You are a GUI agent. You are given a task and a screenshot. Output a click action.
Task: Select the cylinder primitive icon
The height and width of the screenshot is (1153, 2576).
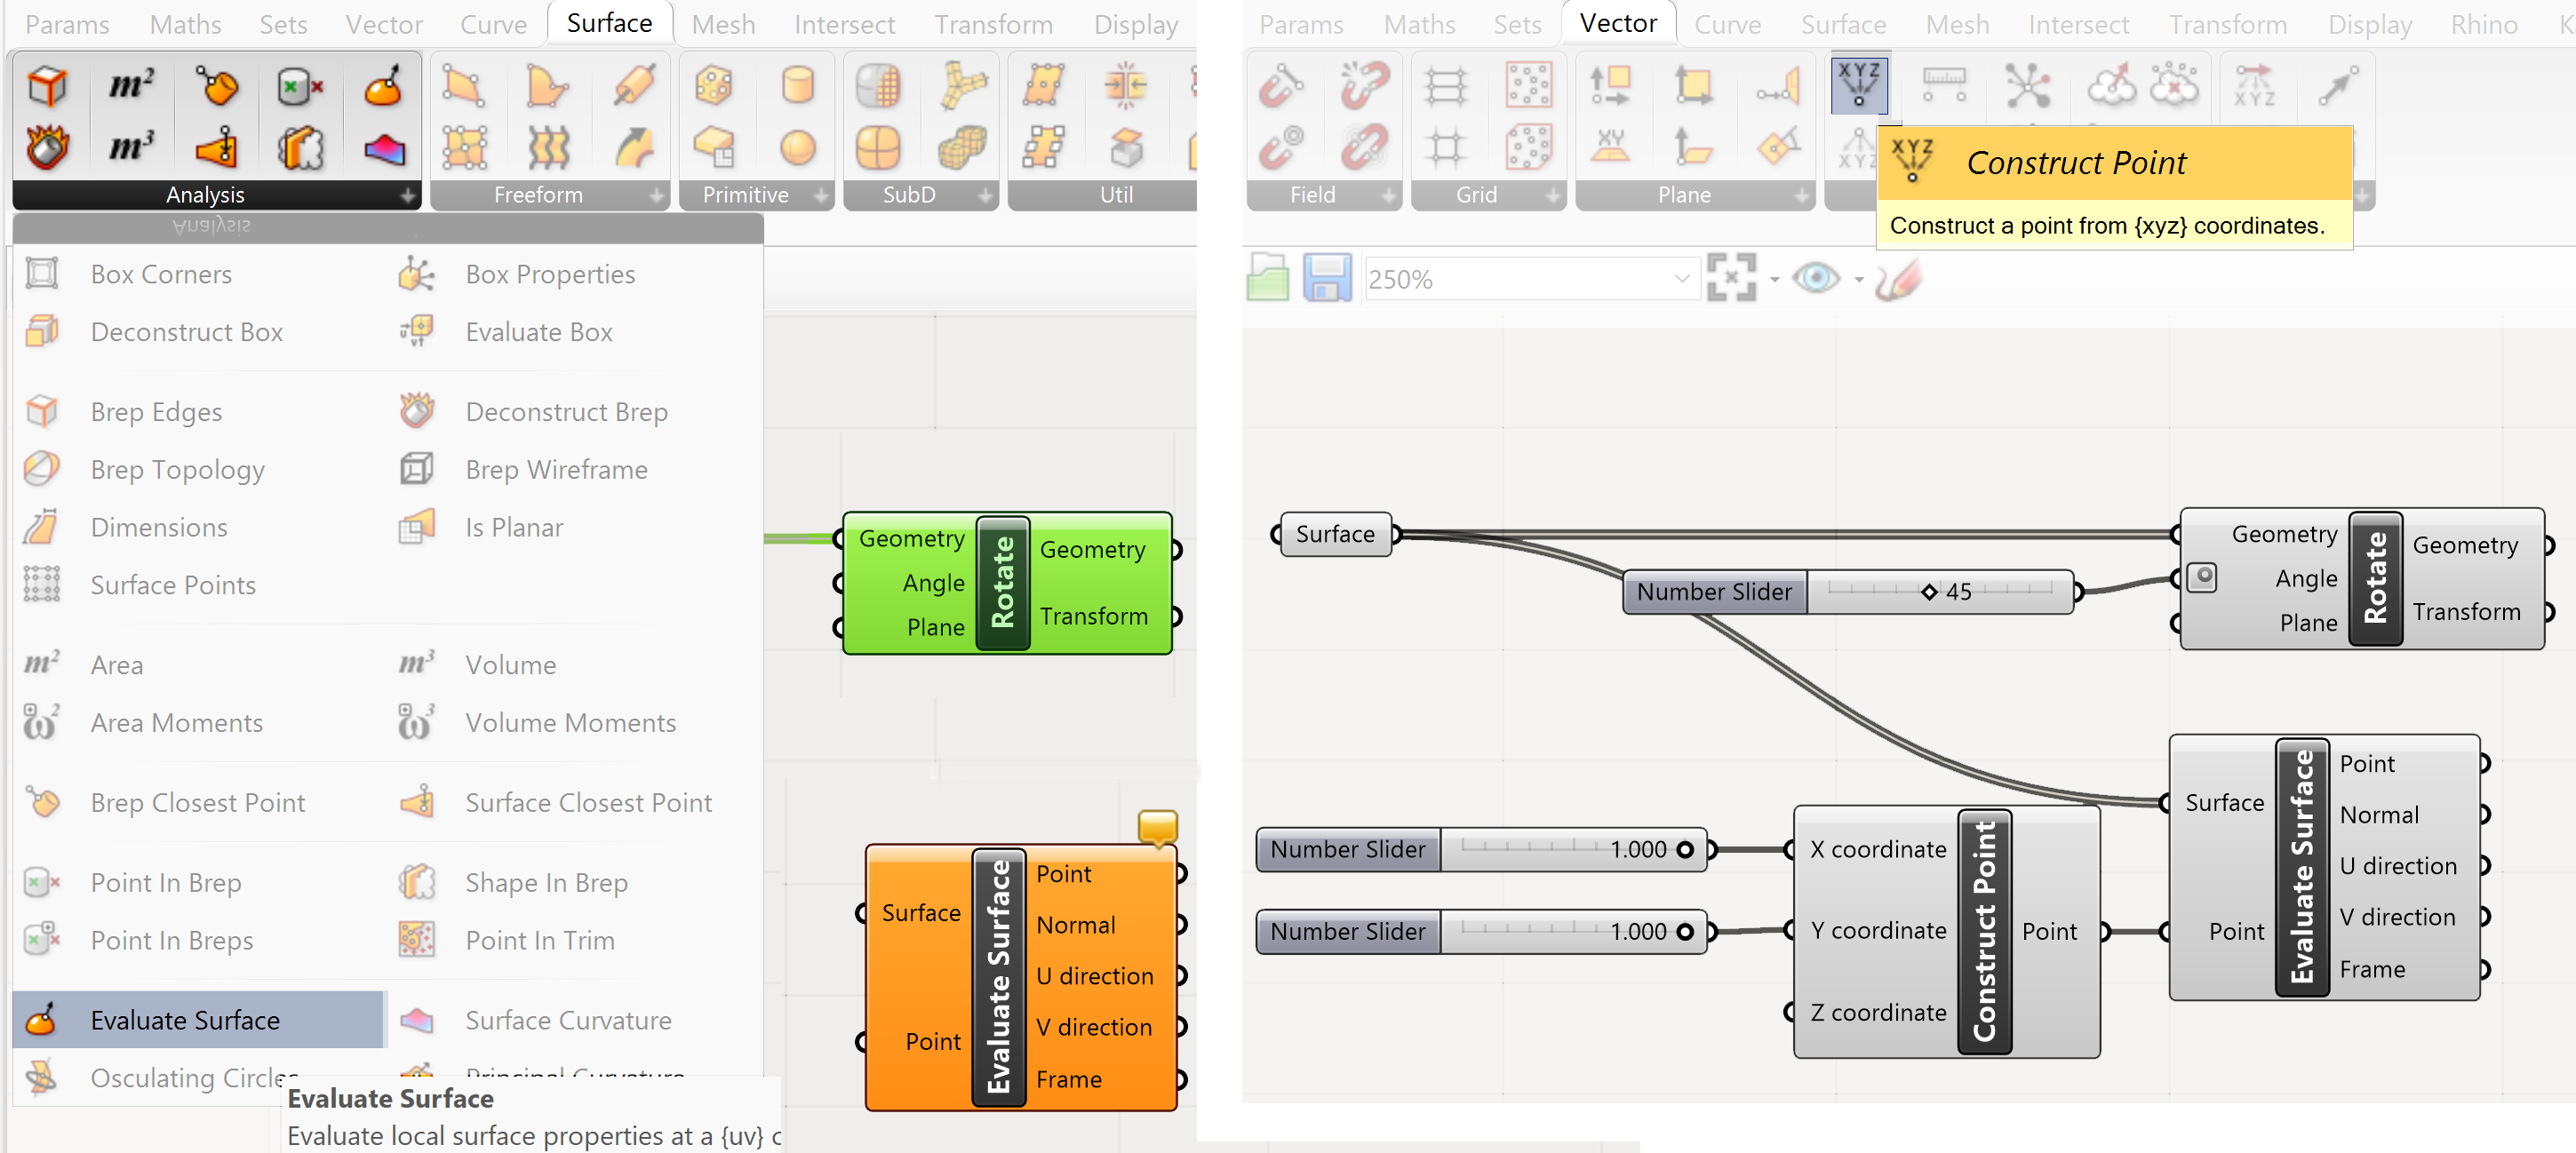click(797, 86)
